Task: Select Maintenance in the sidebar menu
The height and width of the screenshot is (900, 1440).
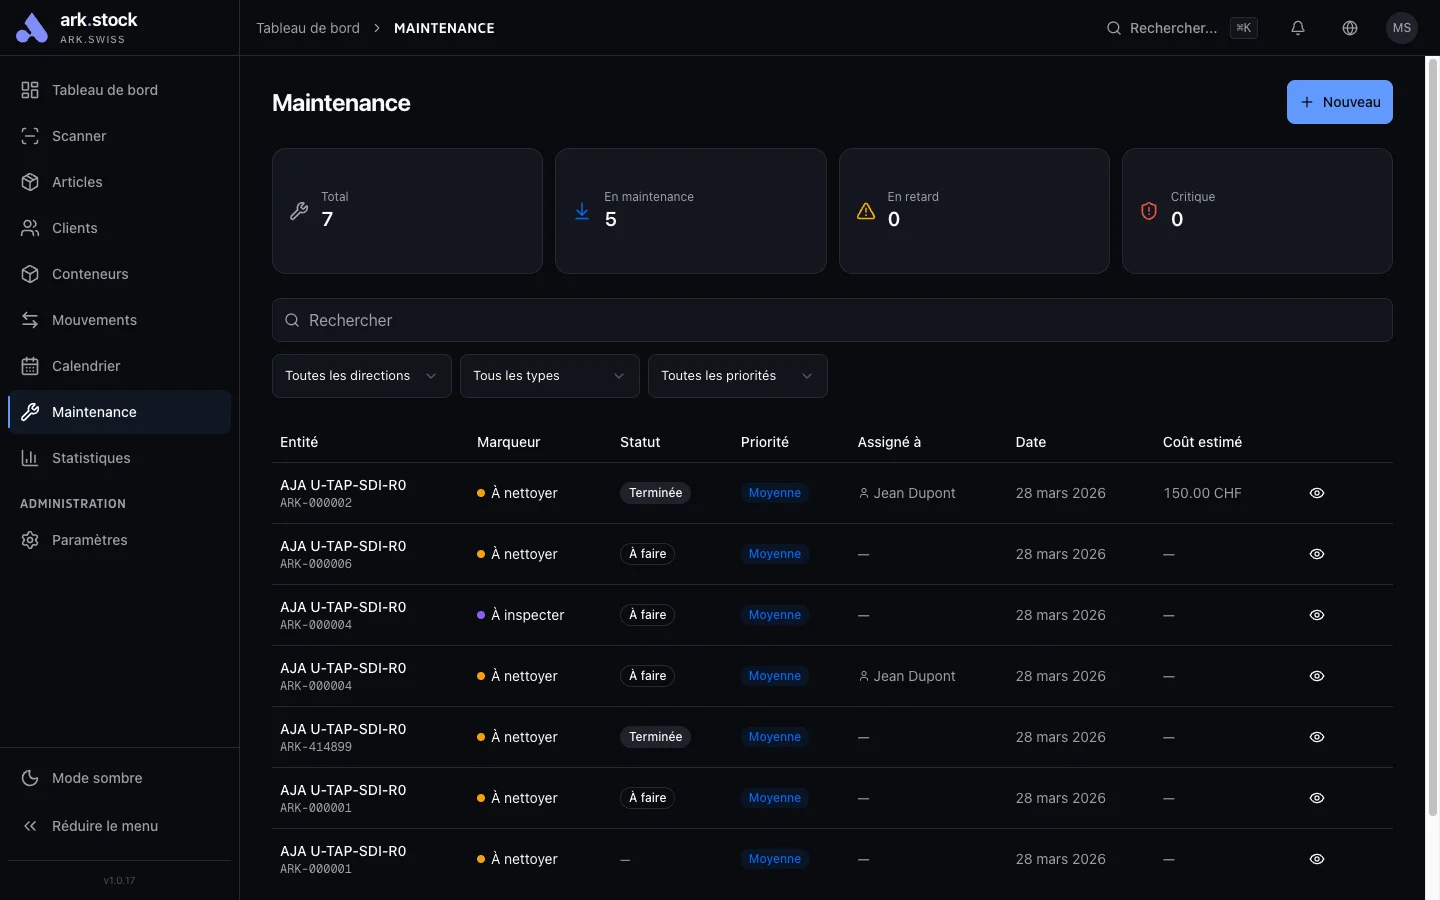Action: tap(94, 412)
